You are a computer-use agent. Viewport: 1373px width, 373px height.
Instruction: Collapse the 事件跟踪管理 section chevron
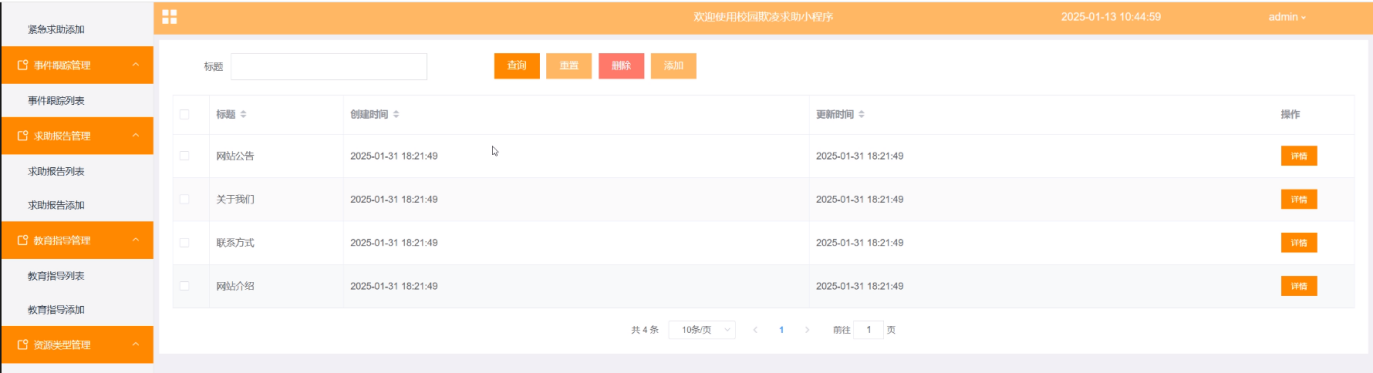(135, 65)
